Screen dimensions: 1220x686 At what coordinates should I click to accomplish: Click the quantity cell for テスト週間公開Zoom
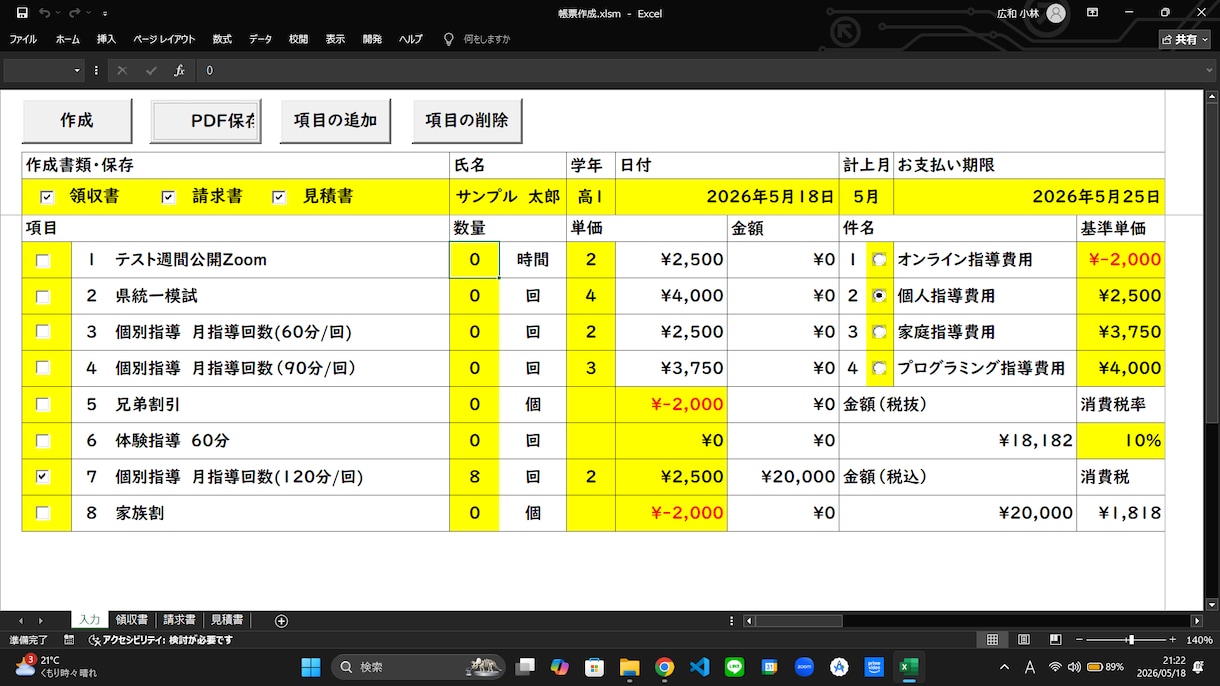[x=474, y=260]
